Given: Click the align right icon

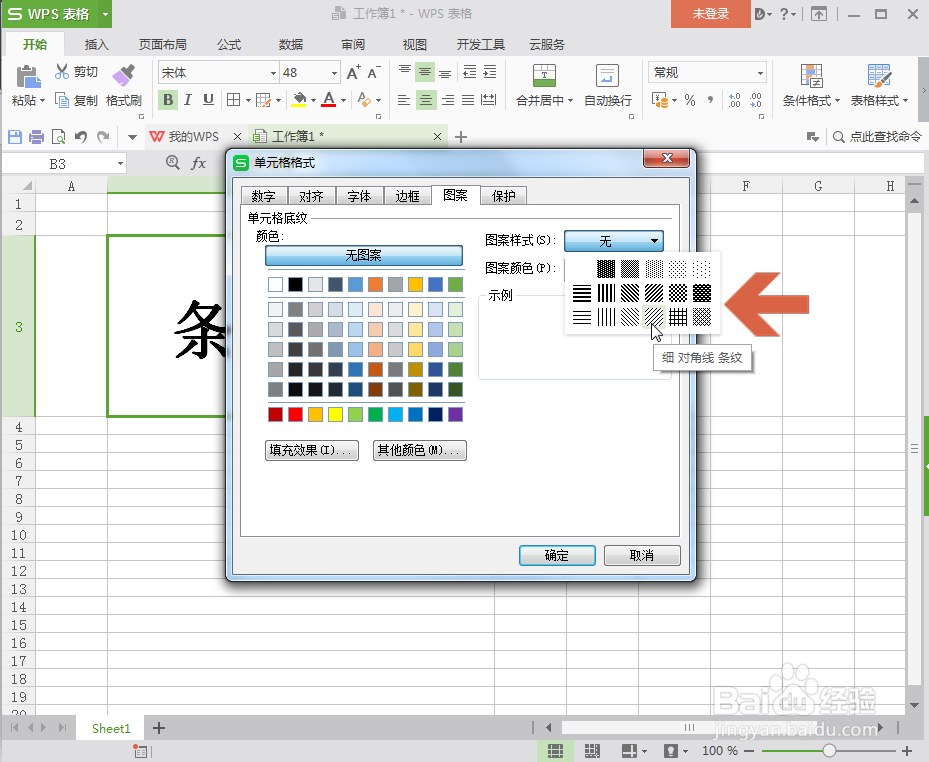Looking at the screenshot, I should (x=448, y=100).
